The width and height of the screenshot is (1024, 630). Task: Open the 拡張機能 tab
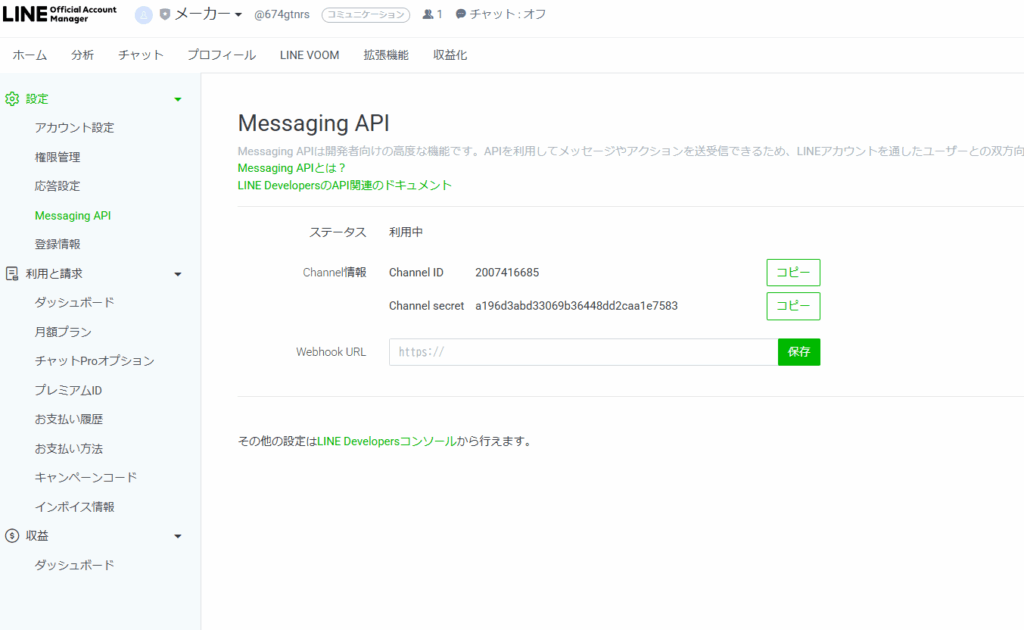pos(386,55)
